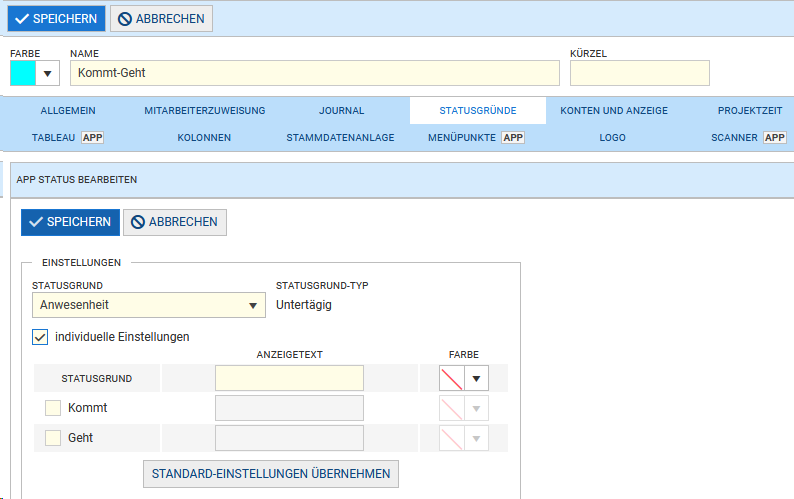The image size is (794, 499).
Task: Open the Konten und Anzeige tab
Action: click(x=614, y=110)
